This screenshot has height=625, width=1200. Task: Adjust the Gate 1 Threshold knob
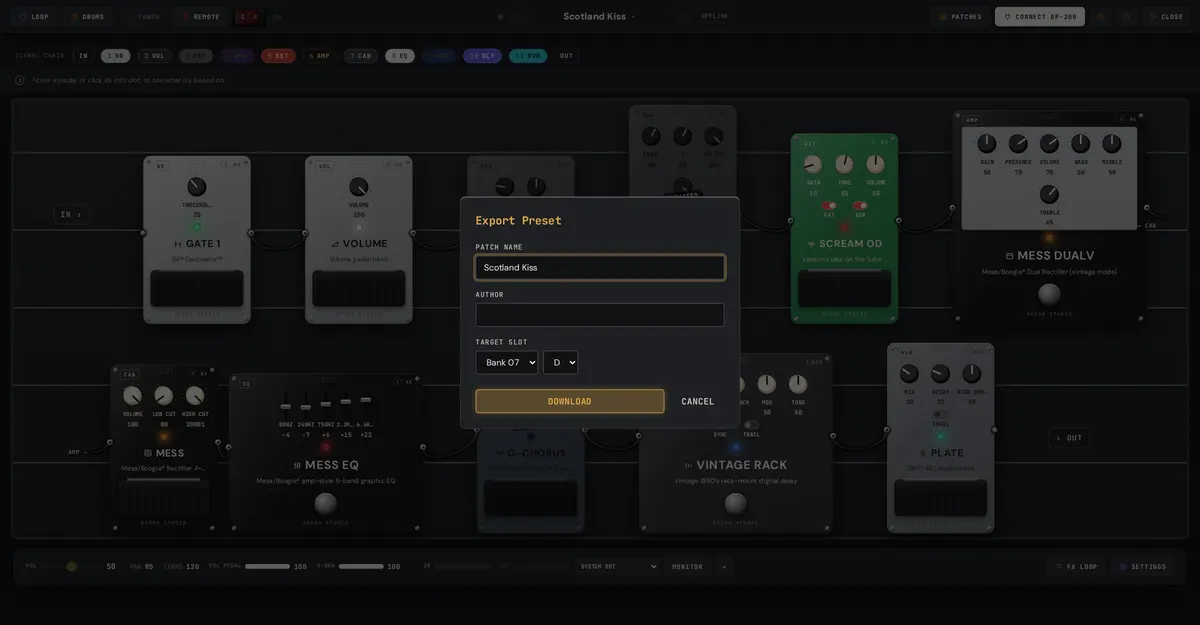click(x=196, y=187)
